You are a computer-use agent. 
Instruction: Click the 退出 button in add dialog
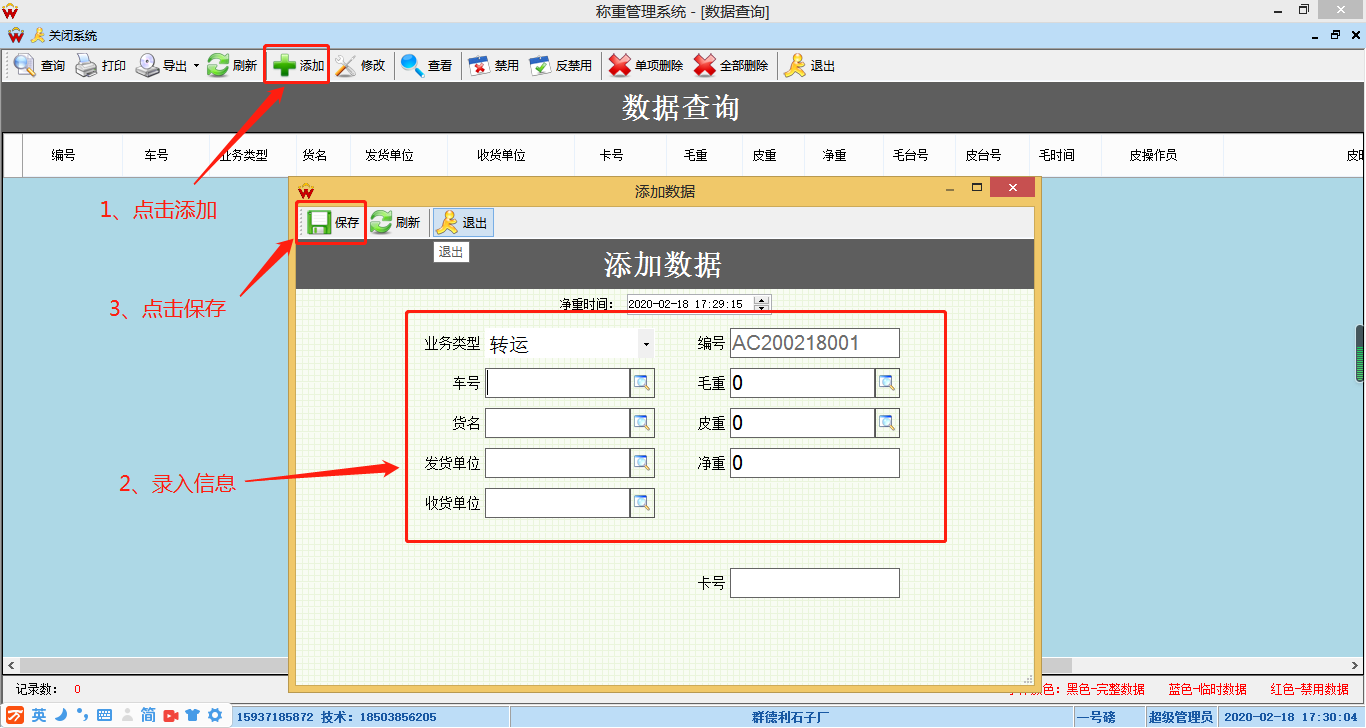pos(463,223)
